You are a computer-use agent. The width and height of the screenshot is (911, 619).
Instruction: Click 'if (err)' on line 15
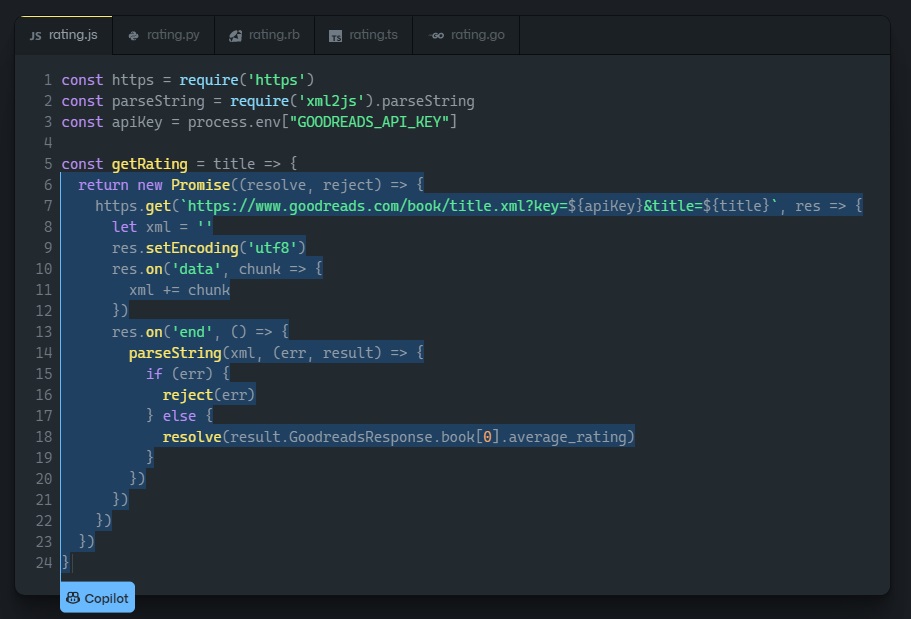[179, 374]
